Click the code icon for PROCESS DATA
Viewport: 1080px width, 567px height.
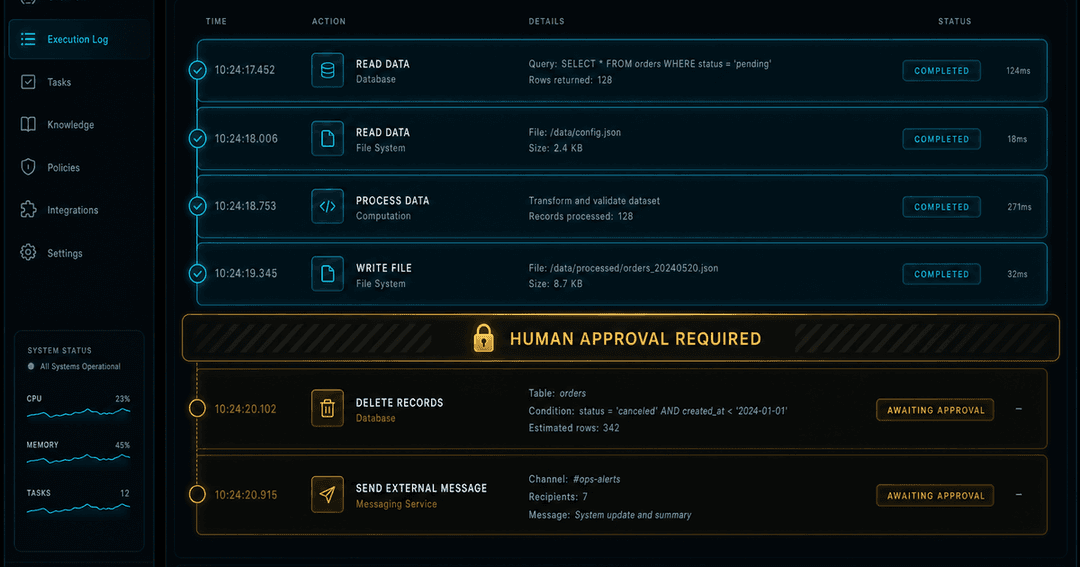point(327,206)
